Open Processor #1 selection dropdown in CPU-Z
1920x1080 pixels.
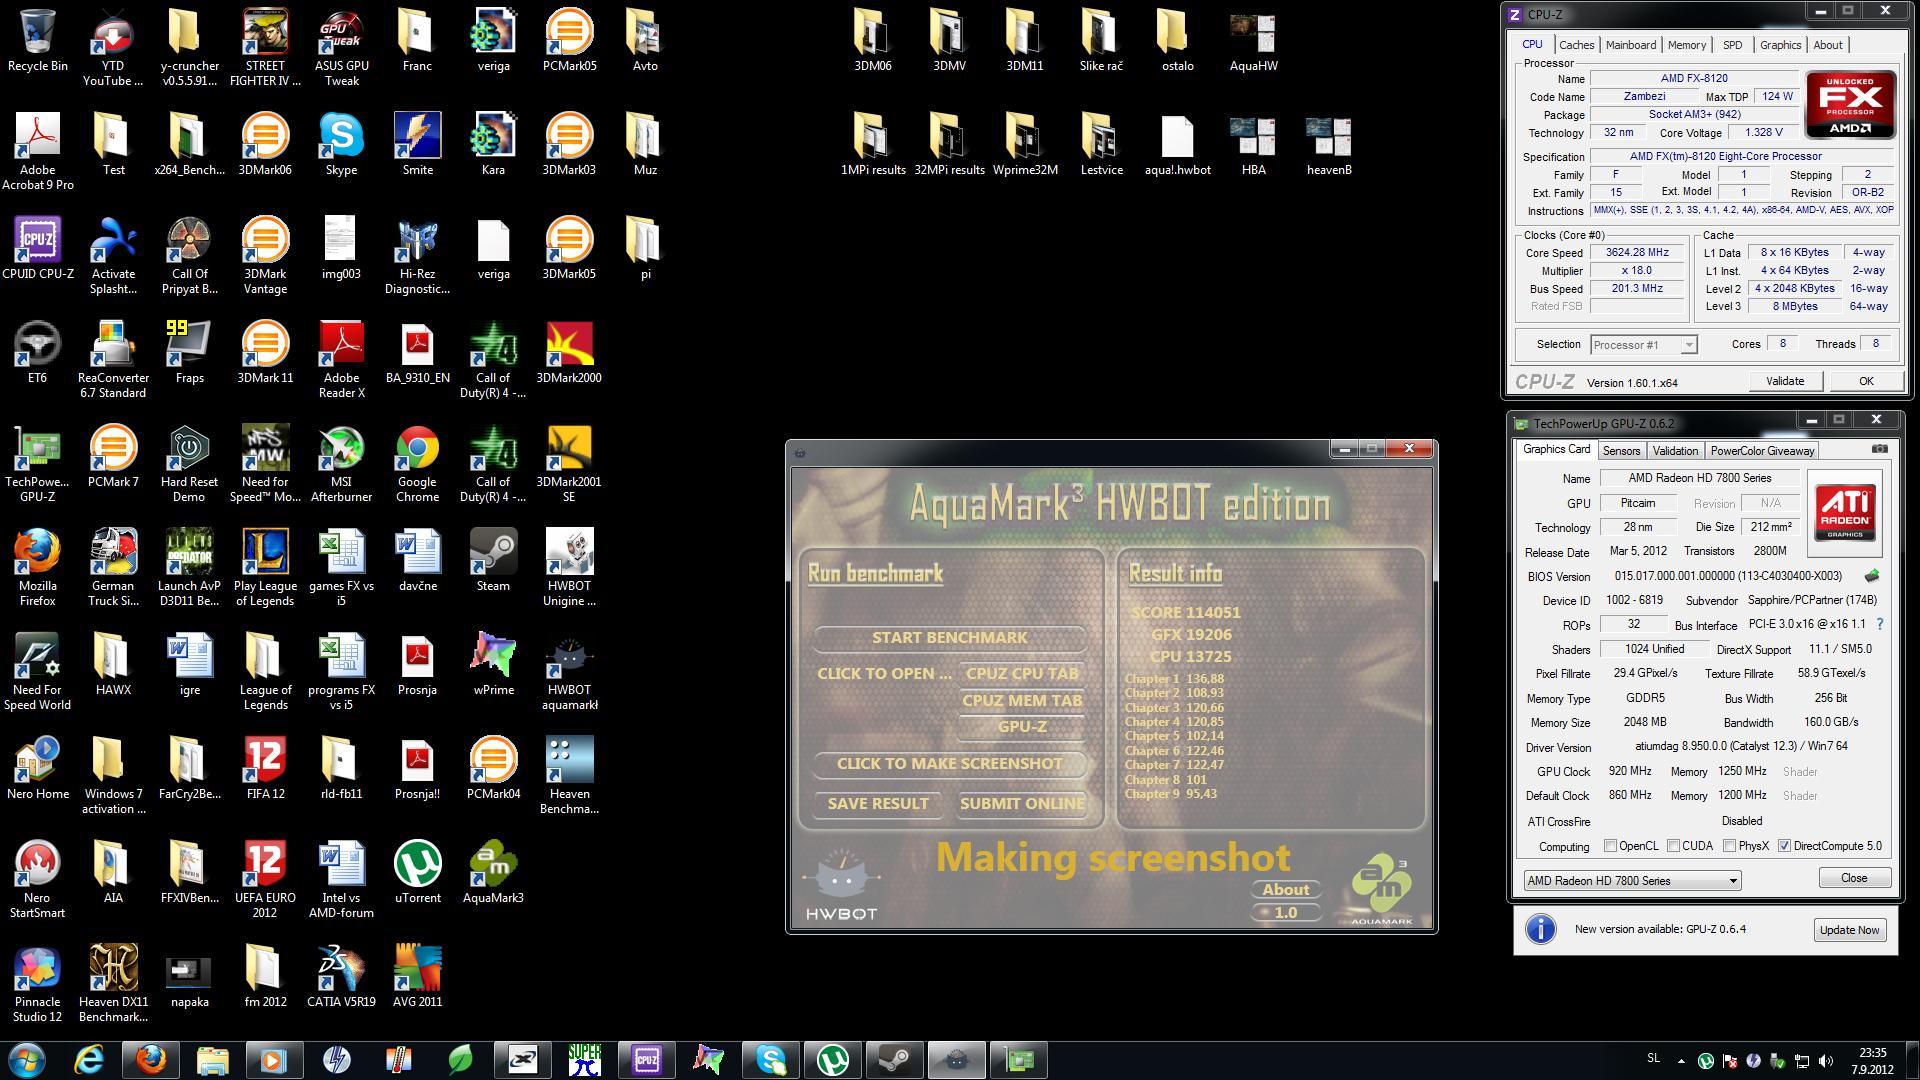pos(1643,345)
